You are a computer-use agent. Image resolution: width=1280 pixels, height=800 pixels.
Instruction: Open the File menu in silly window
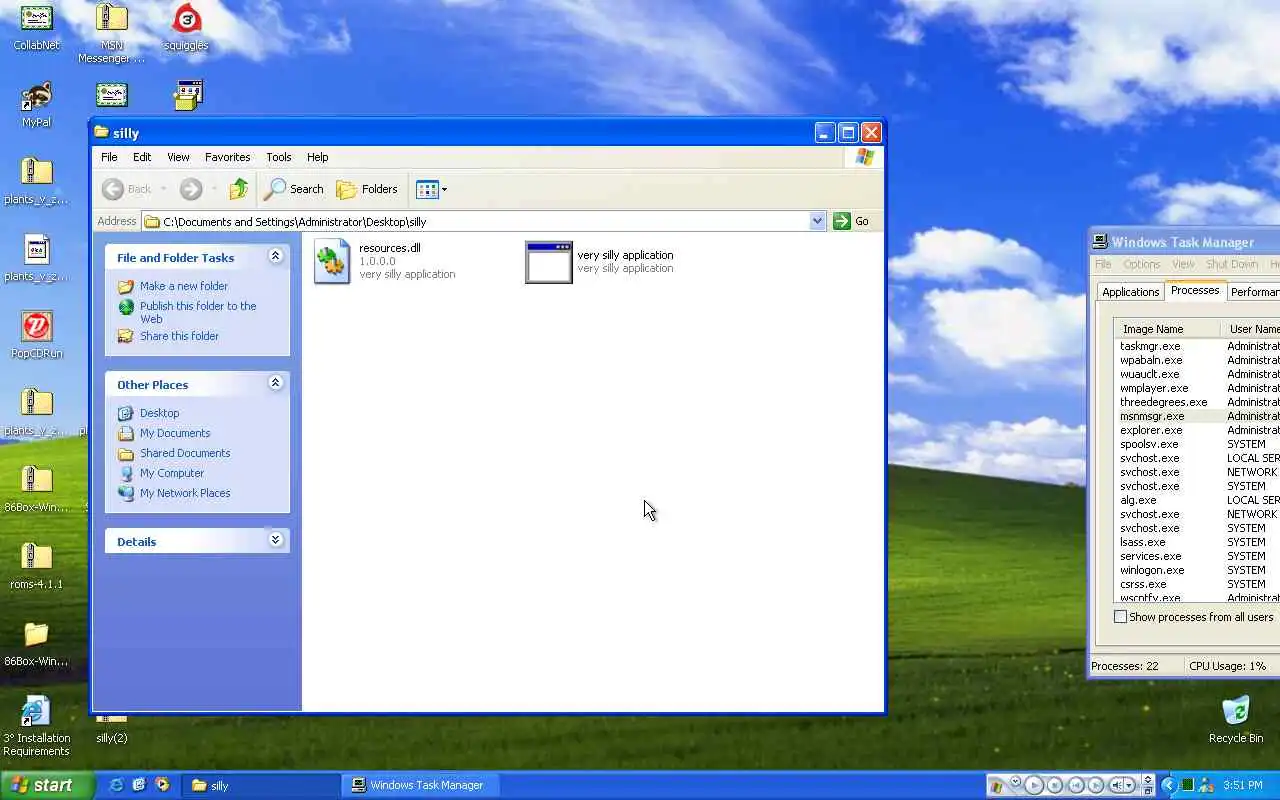pyautogui.click(x=109, y=157)
